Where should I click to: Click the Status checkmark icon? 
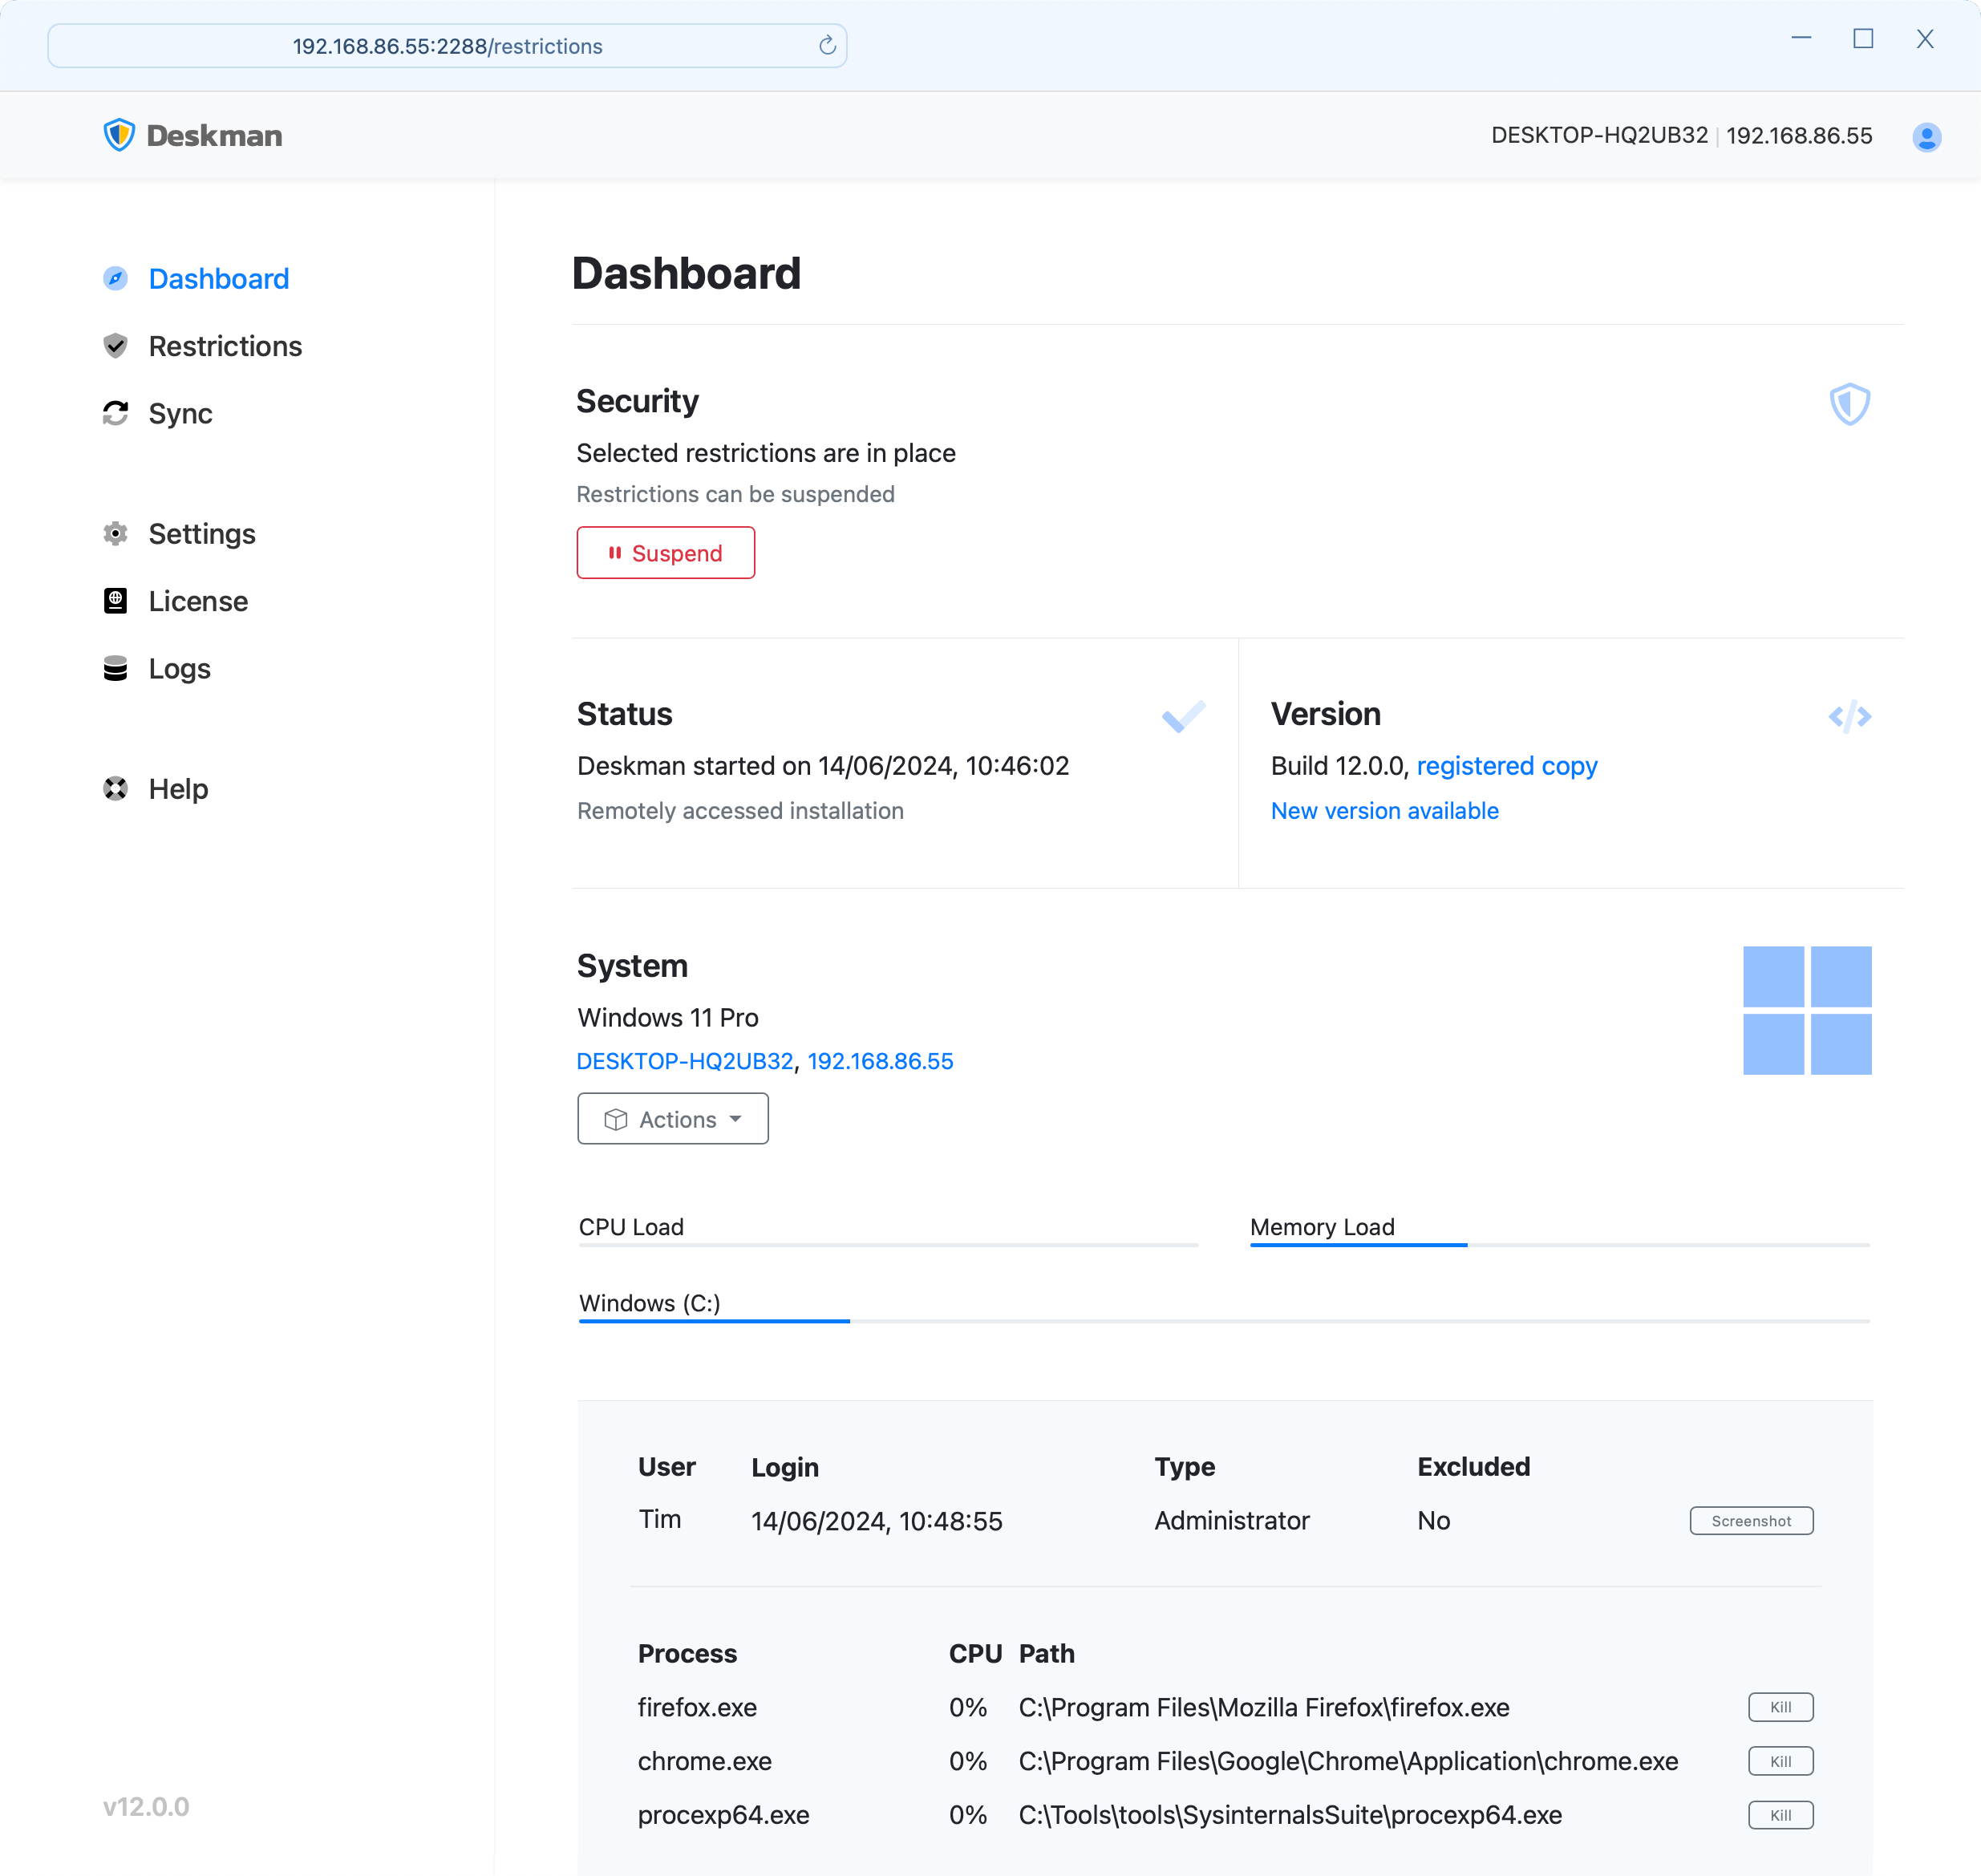point(1183,716)
